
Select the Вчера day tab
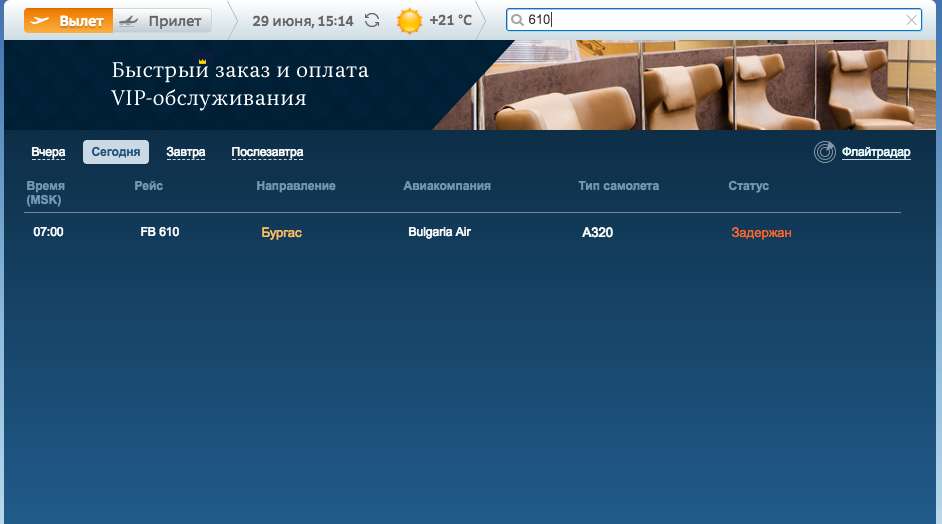pyautogui.click(x=48, y=152)
